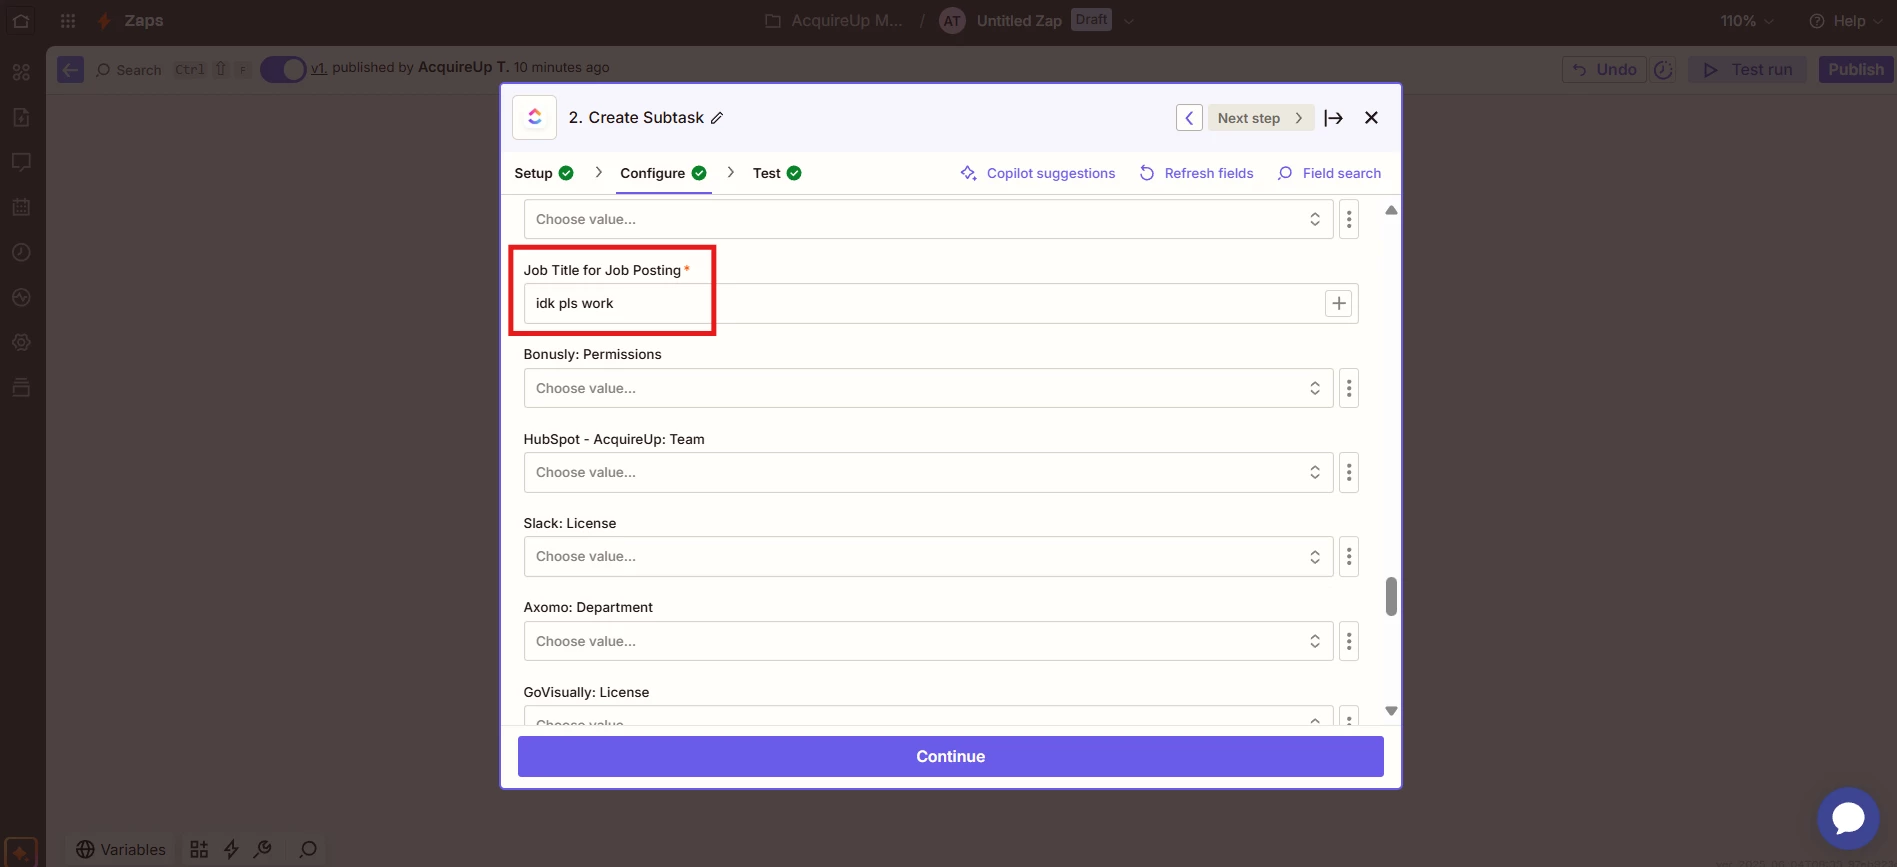Click the grid-plus icon in bottom toolbar
Image resolution: width=1897 pixels, height=867 pixels.
[x=199, y=849]
